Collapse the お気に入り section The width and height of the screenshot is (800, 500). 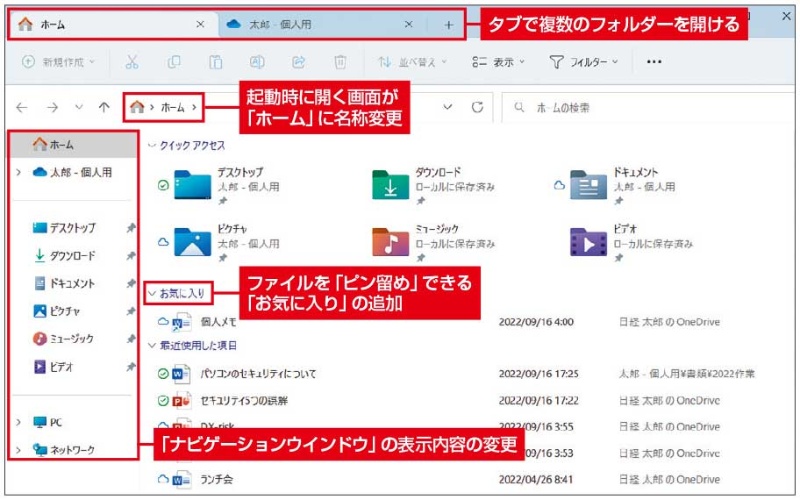point(152,294)
